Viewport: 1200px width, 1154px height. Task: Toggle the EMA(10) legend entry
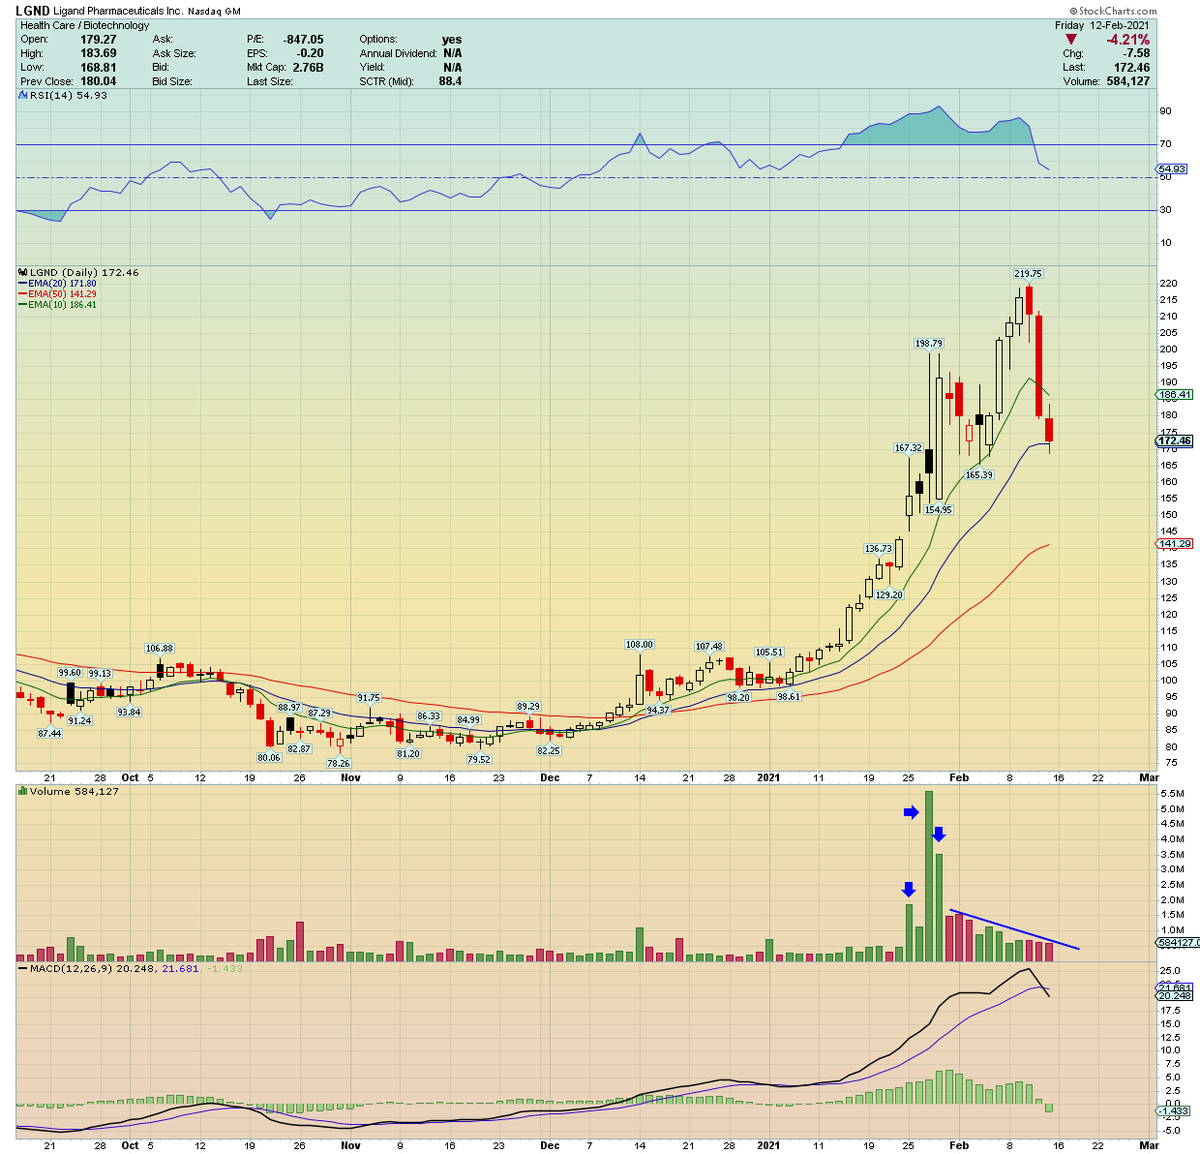62,307
